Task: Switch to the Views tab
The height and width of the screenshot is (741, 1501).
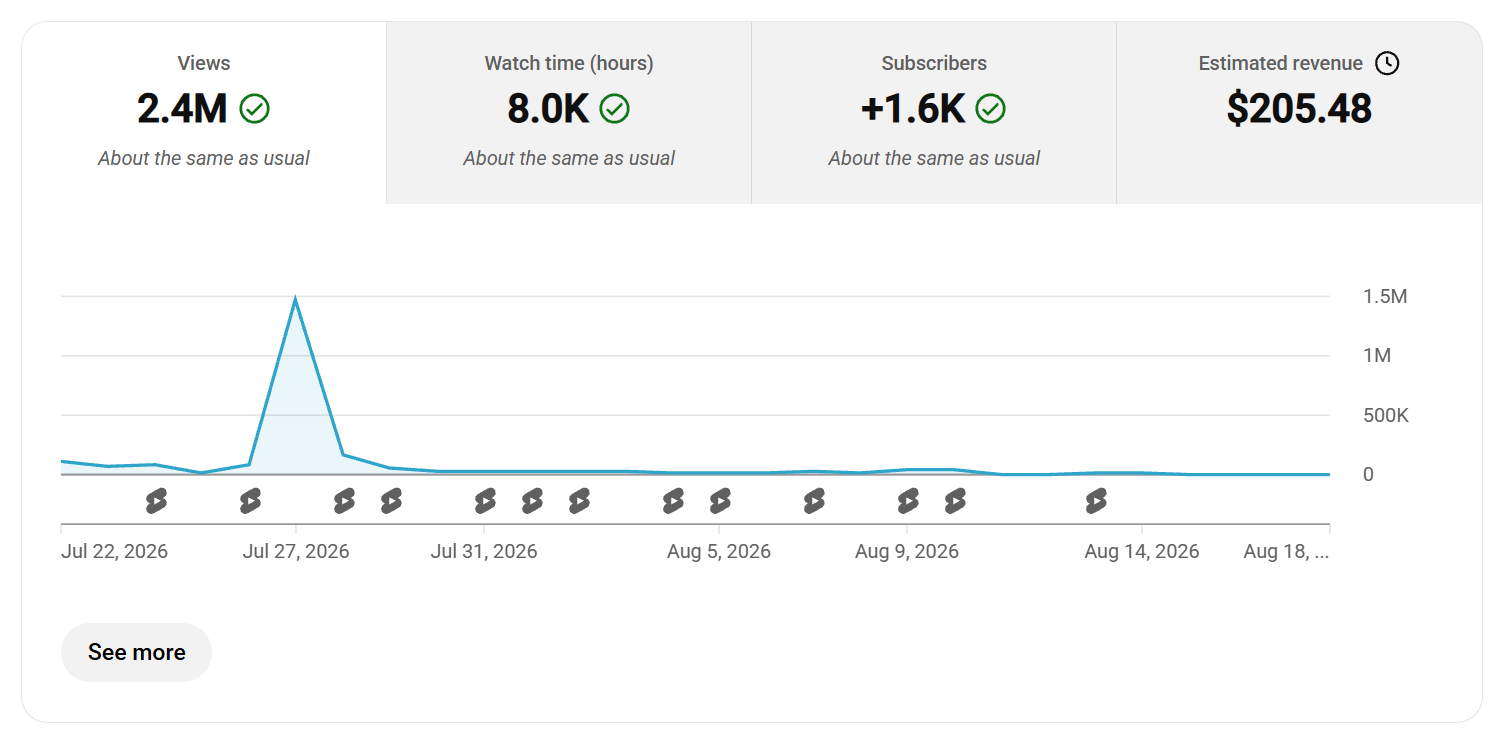Action: 204,113
